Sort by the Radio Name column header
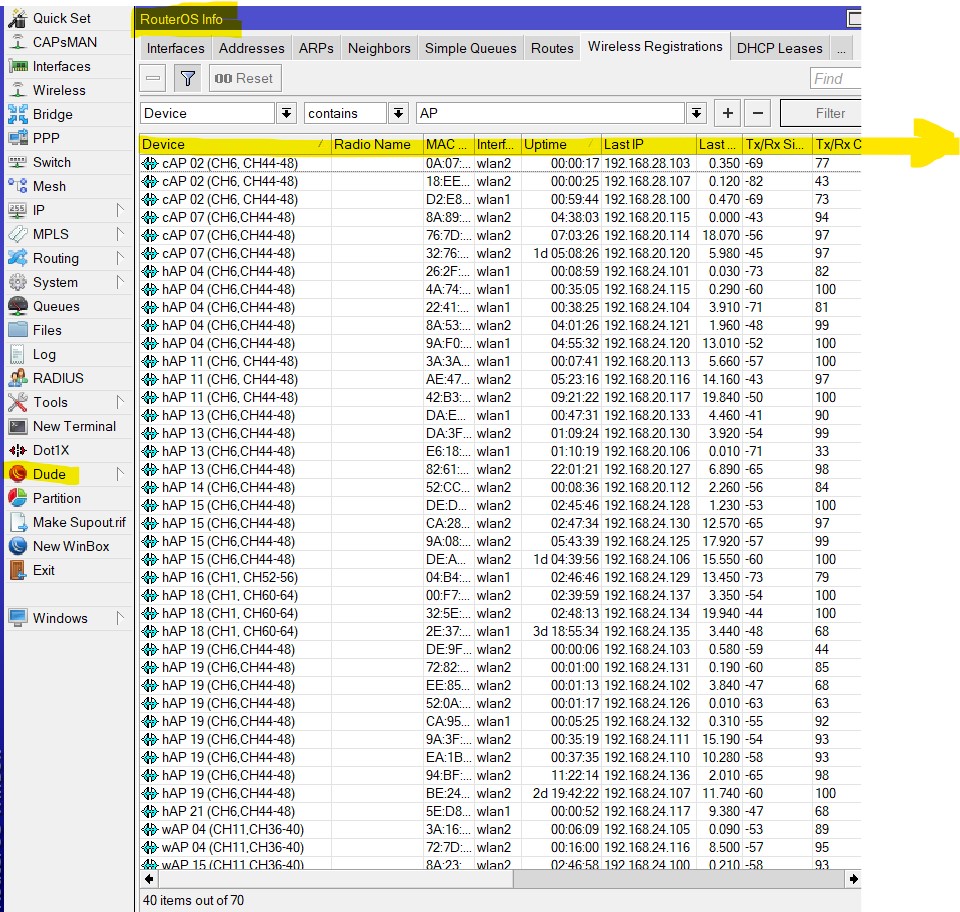Screen dimensions: 960x912 coord(377,144)
